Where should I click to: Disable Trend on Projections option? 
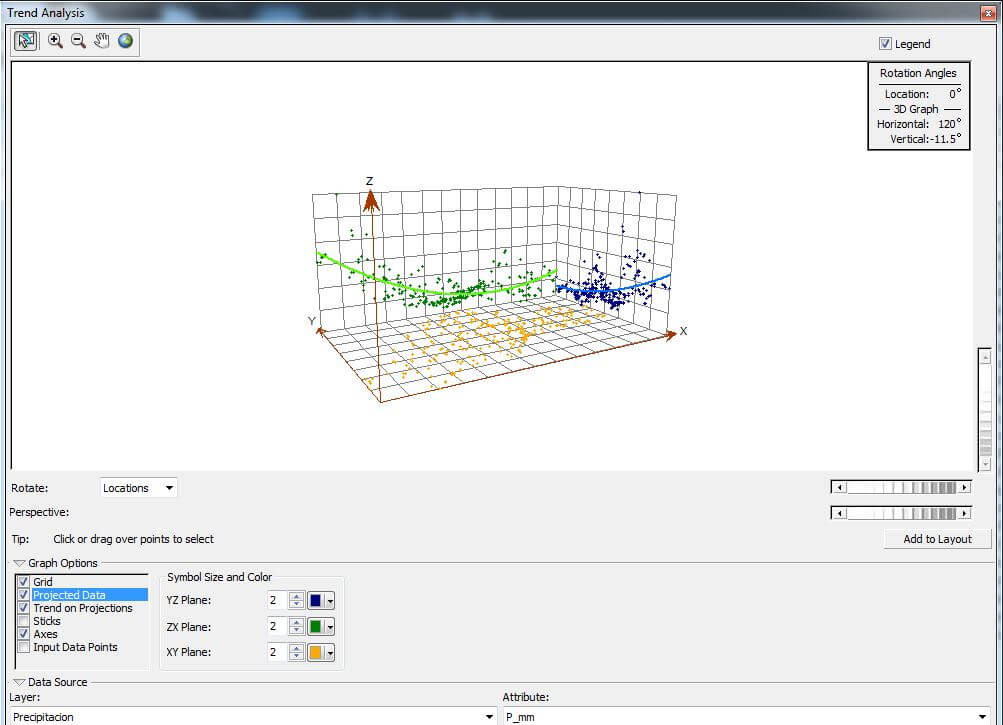point(23,608)
